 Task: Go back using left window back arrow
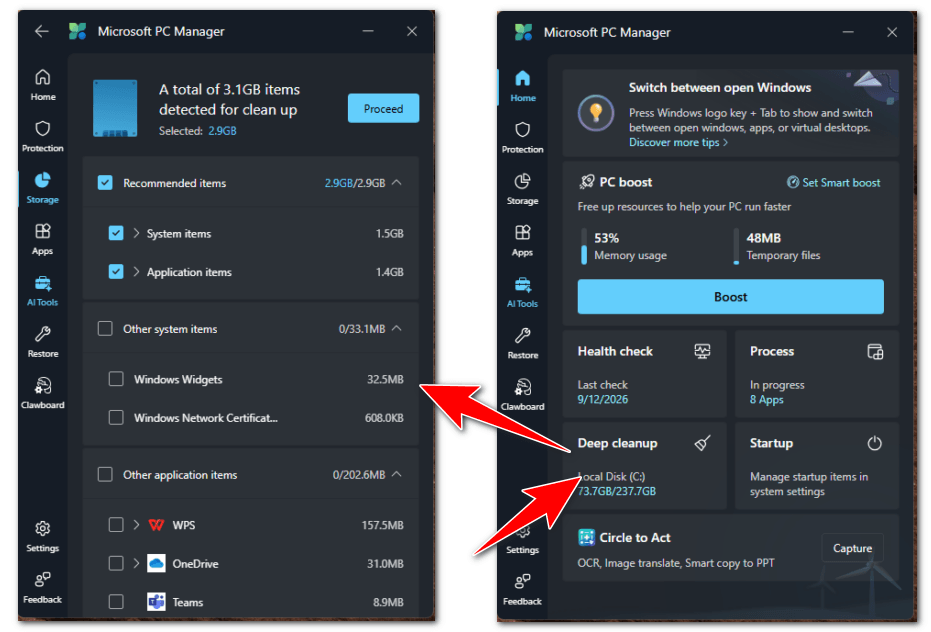coord(42,31)
